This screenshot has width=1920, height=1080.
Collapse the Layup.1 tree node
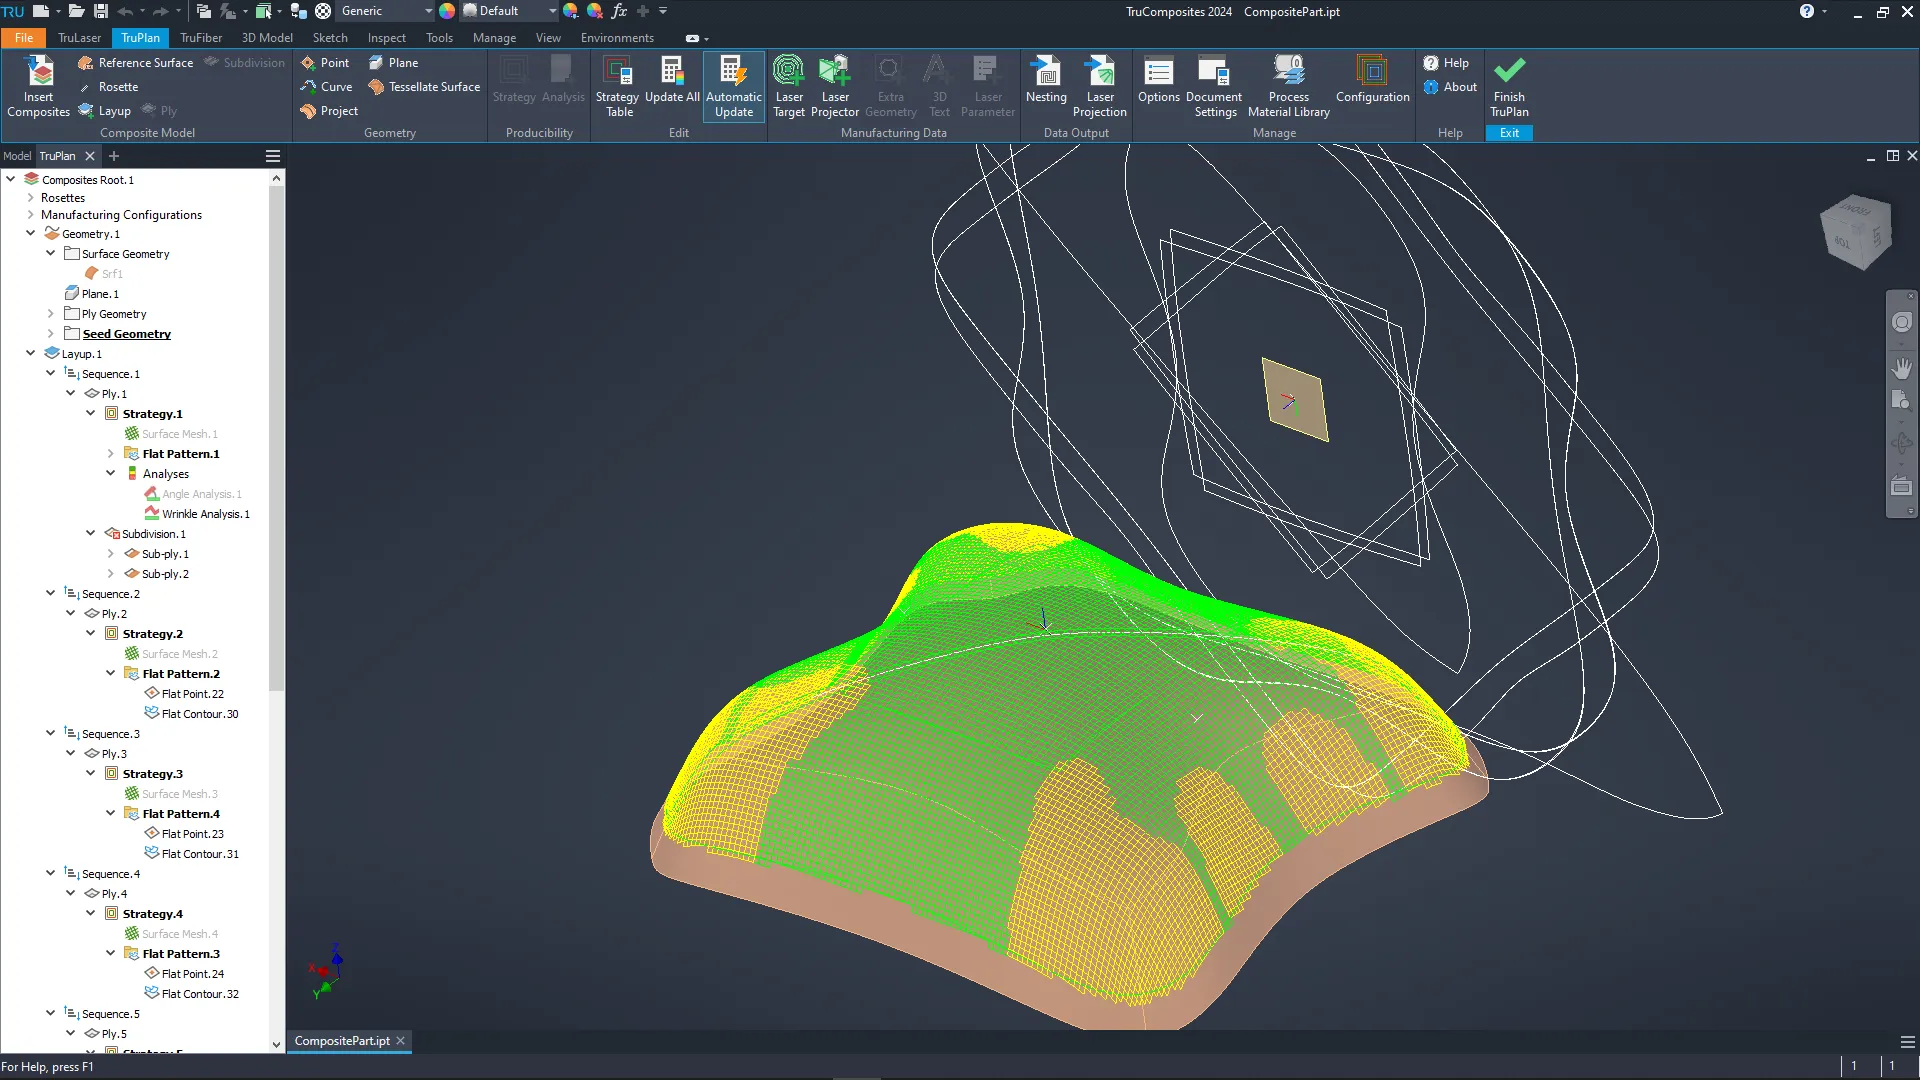tap(31, 353)
